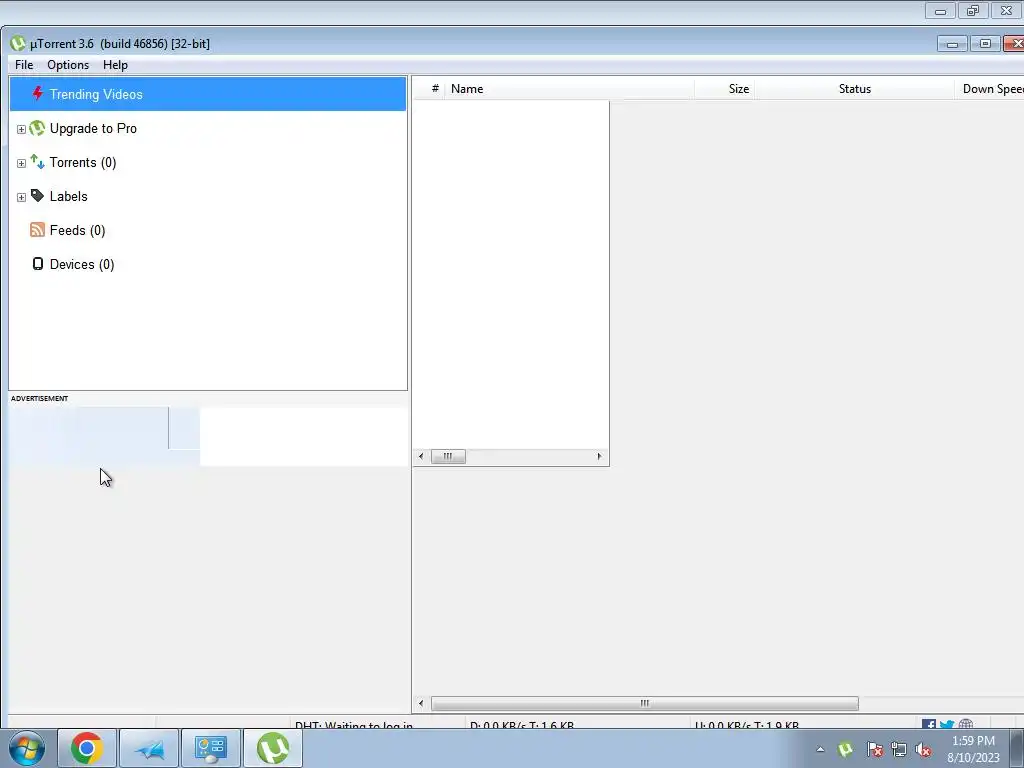This screenshot has height=768, width=1024.
Task: Click small list horizontal scrollbar thumb
Action: coord(448,456)
